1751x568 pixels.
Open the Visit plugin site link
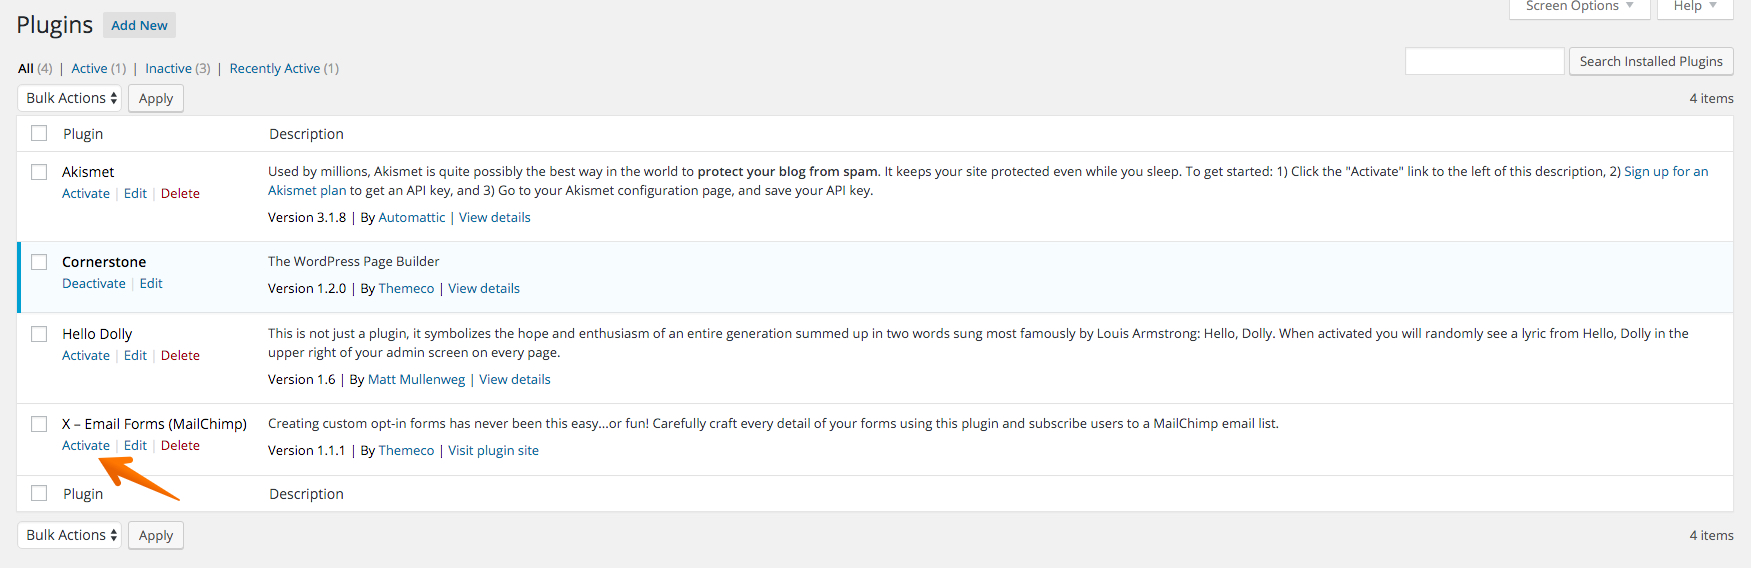coord(493,450)
